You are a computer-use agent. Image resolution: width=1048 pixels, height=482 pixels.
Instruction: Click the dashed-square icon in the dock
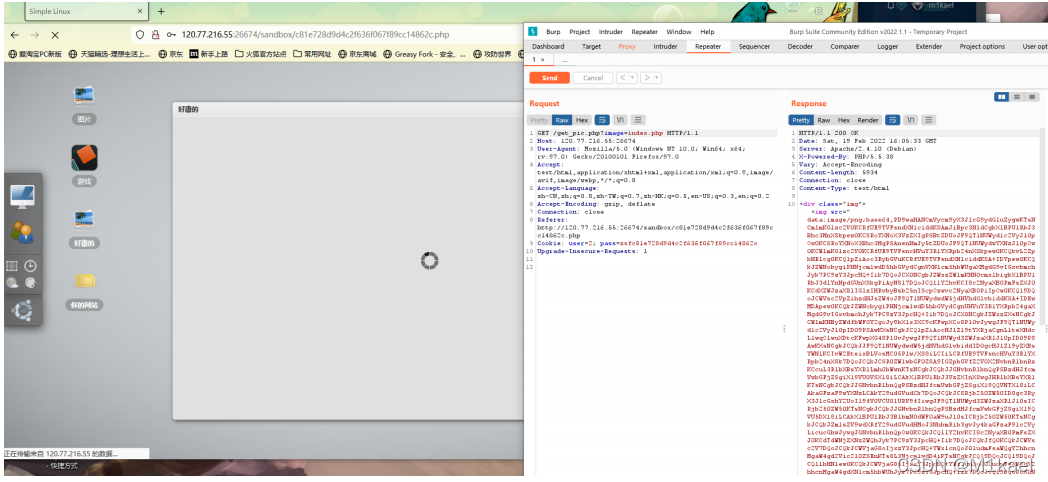pos(12,266)
